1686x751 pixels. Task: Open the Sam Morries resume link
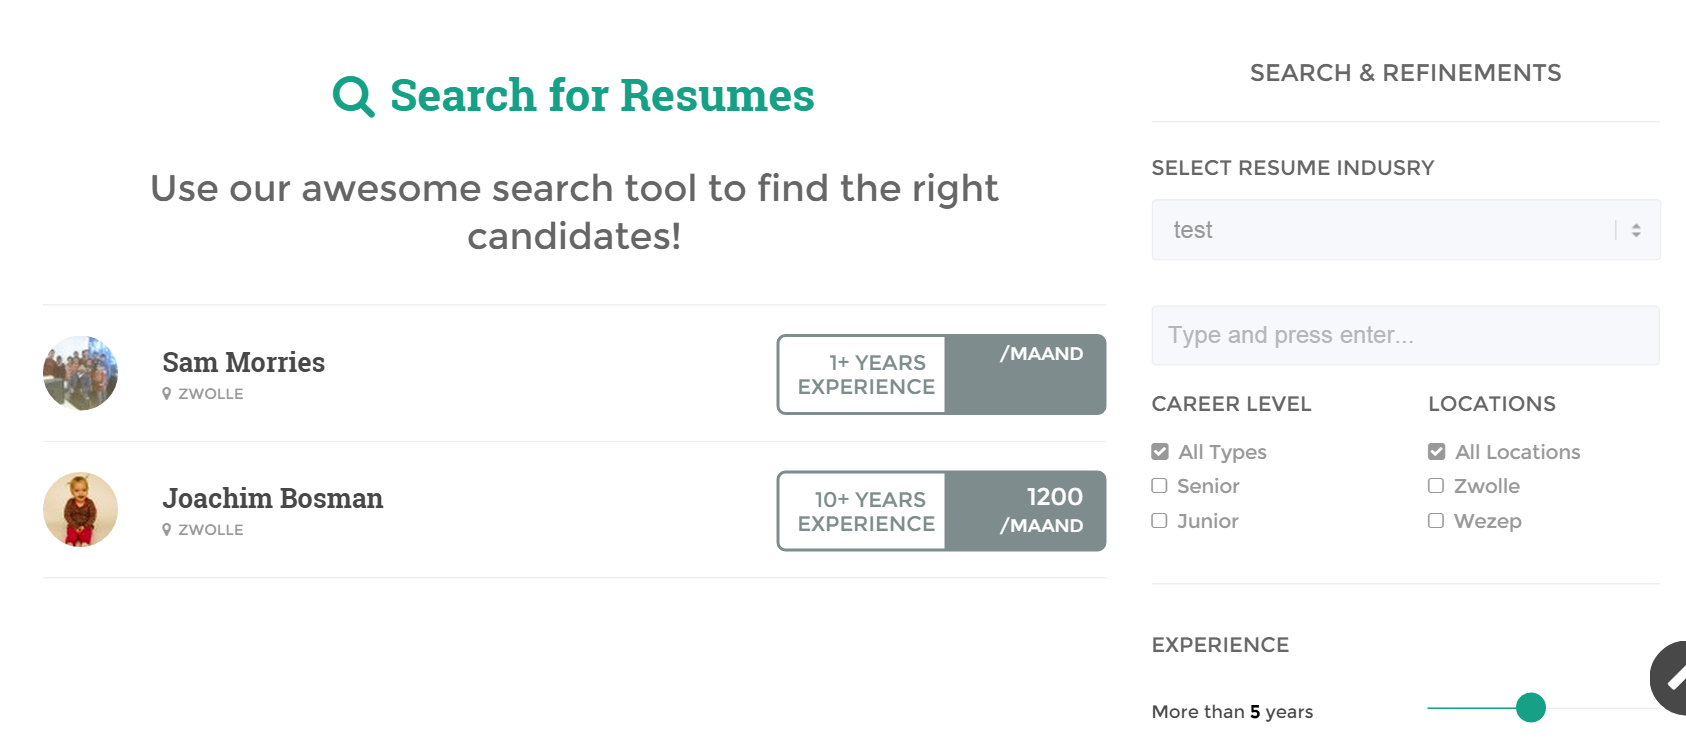click(x=244, y=362)
